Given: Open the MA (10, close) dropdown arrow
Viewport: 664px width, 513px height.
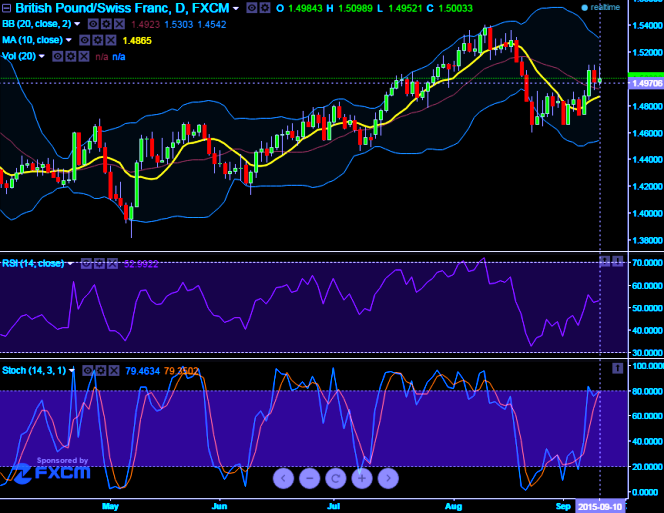Looking at the screenshot, I should pos(69,40).
